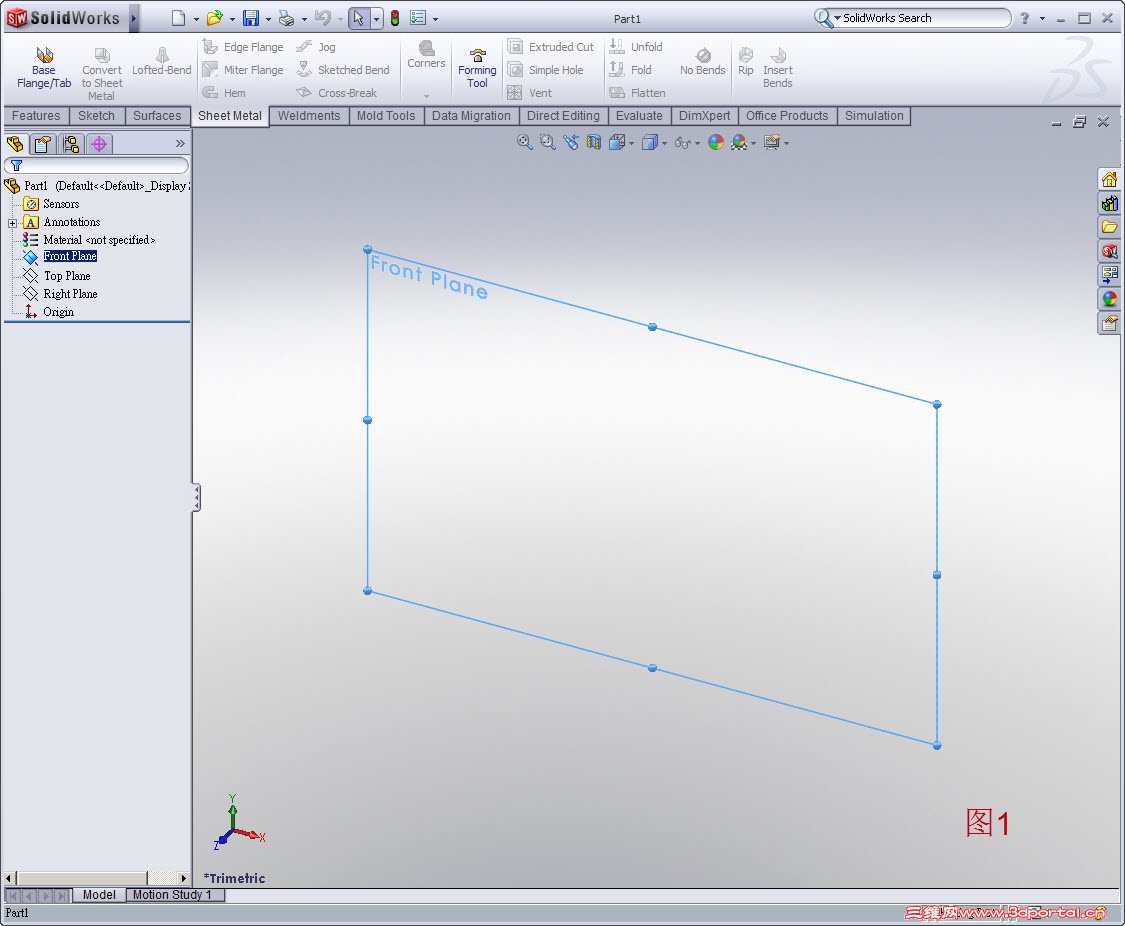This screenshot has width=1125, height=926.
Task: Click the Edit Appearance color ball icon
Action: point(715,142)
